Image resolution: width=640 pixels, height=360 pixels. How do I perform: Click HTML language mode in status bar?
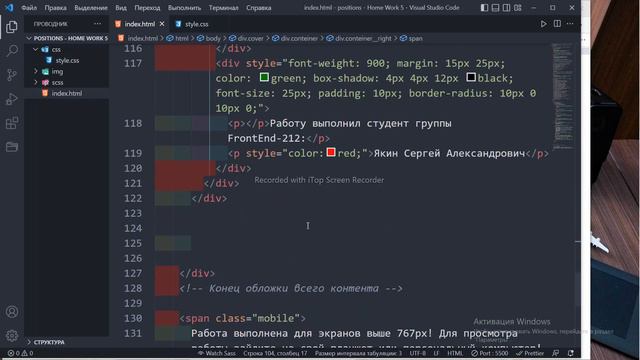coord(455,353)
